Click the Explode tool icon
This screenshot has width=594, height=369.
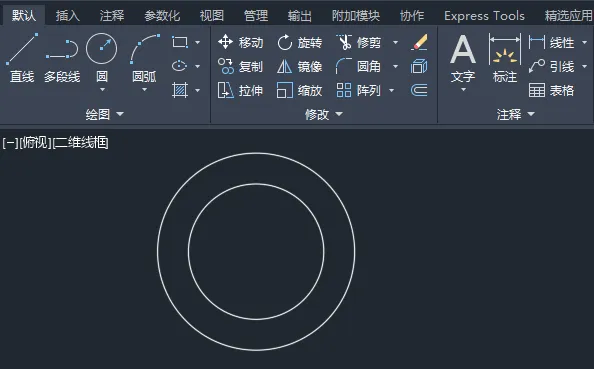pyautogui.click(x=419, y=66)
